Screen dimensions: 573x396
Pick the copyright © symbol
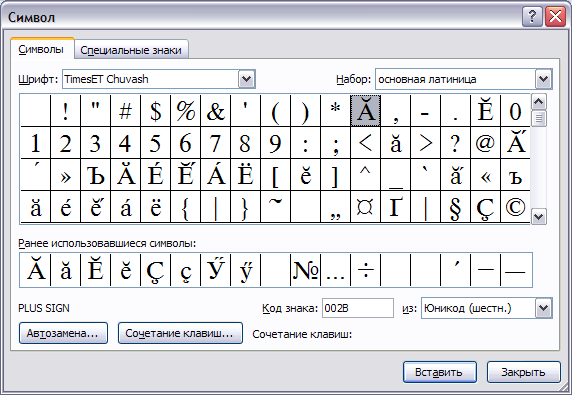(x=515, y=206)
